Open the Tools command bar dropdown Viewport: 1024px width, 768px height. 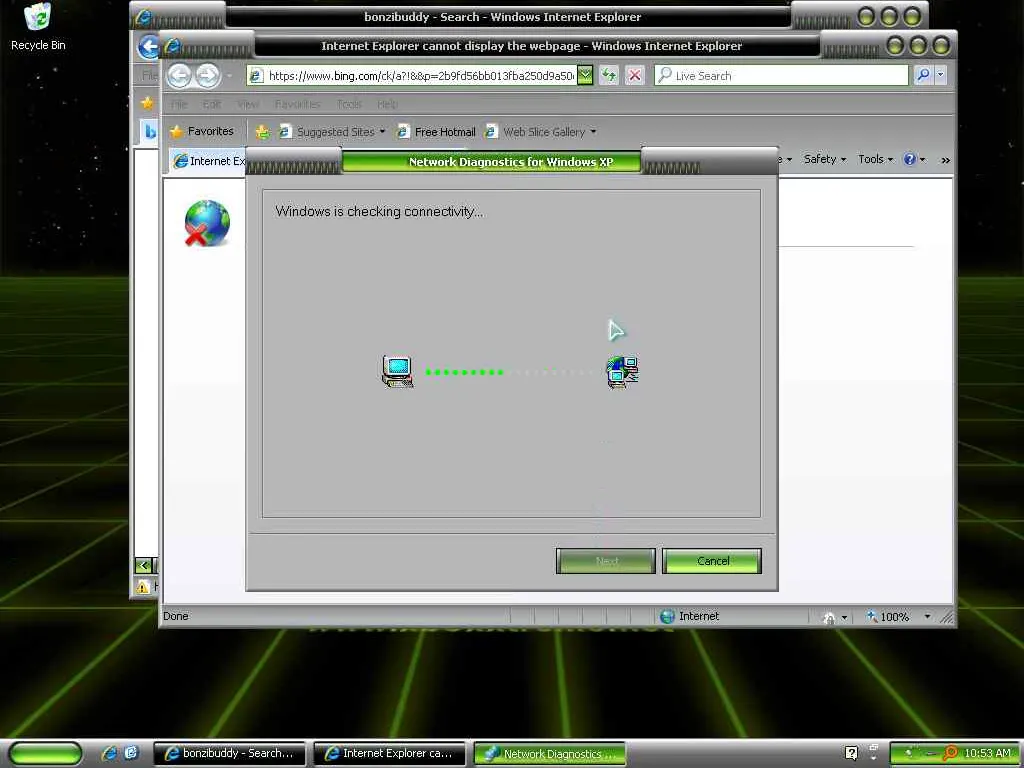(875, 159)
